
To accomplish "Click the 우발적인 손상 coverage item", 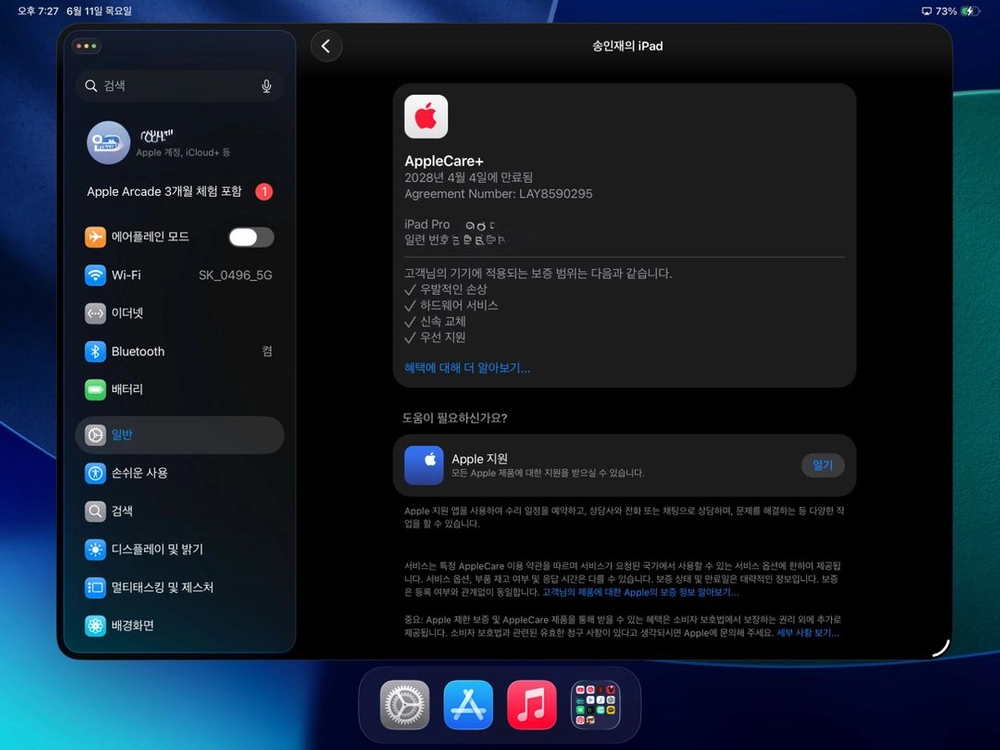I will 453,290.
